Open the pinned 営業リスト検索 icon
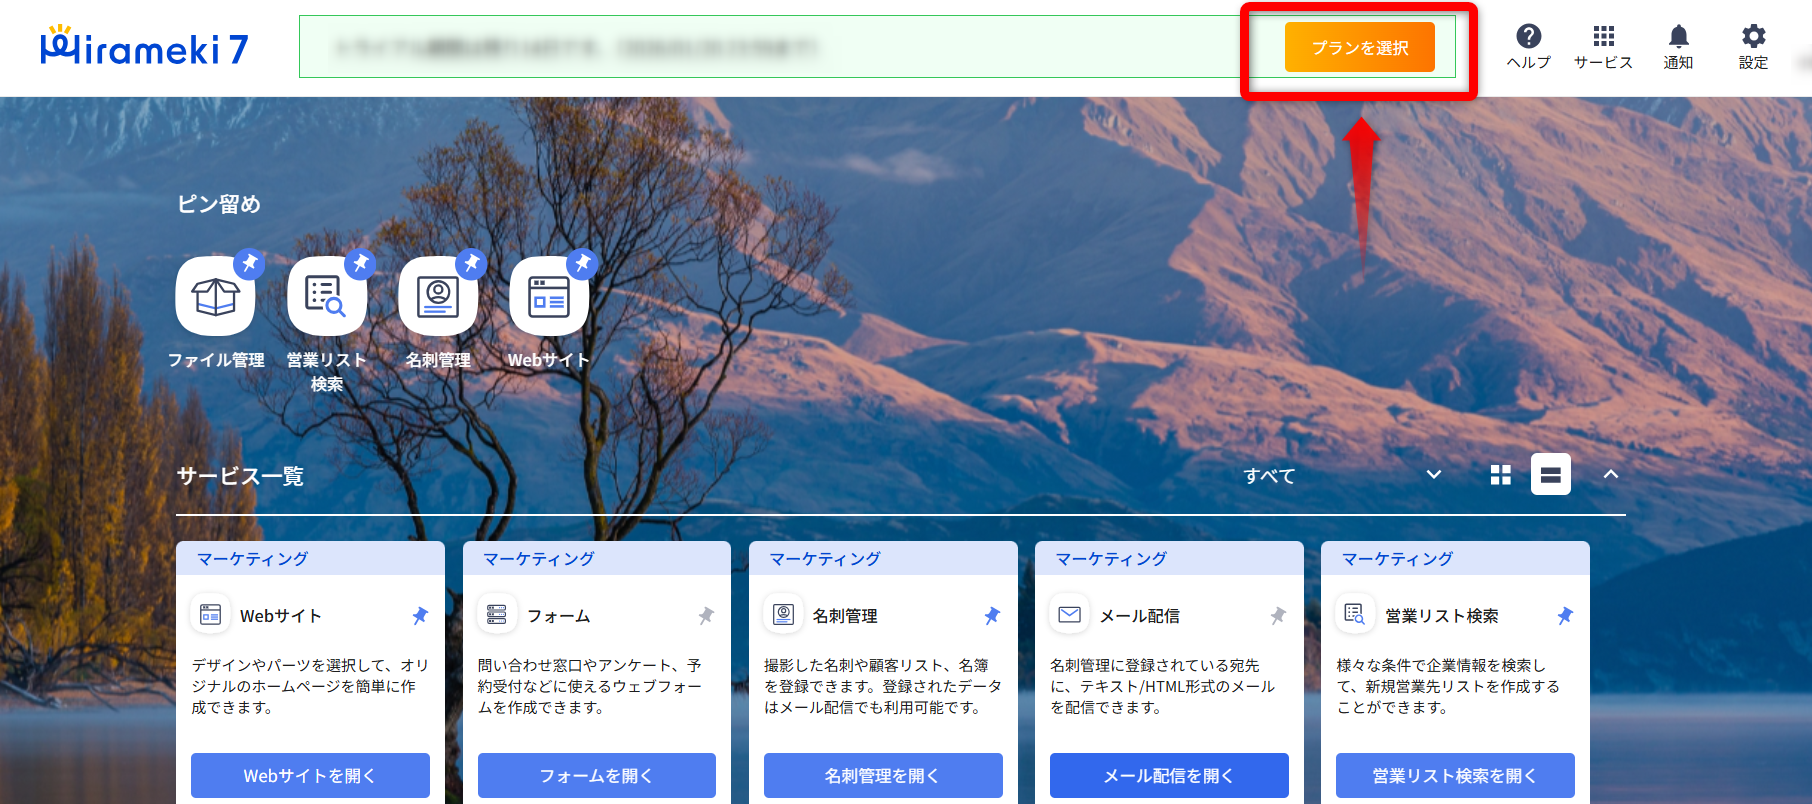Screen dimensions: 1812x804 click(x=326, y=297)
